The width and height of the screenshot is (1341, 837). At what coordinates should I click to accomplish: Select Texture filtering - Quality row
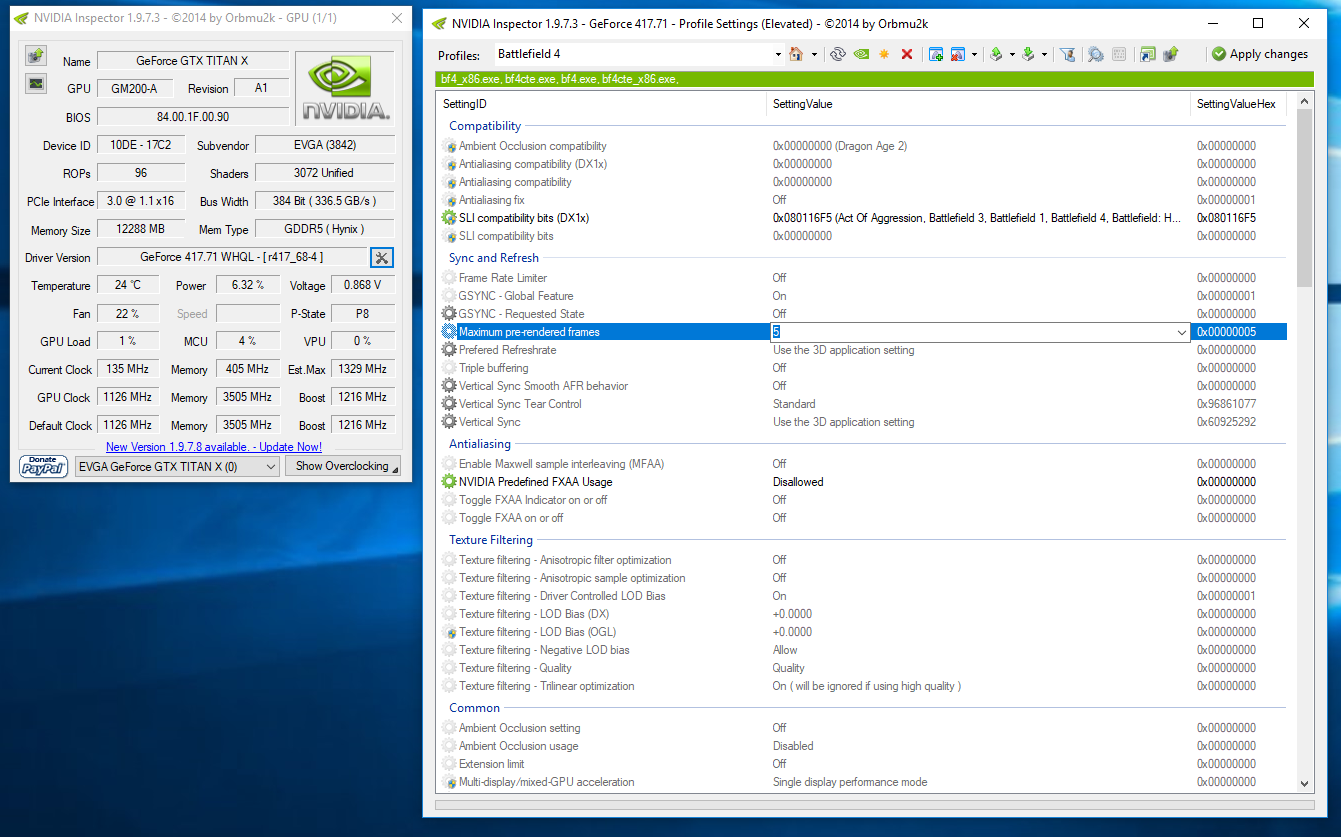tap(864, 668)
